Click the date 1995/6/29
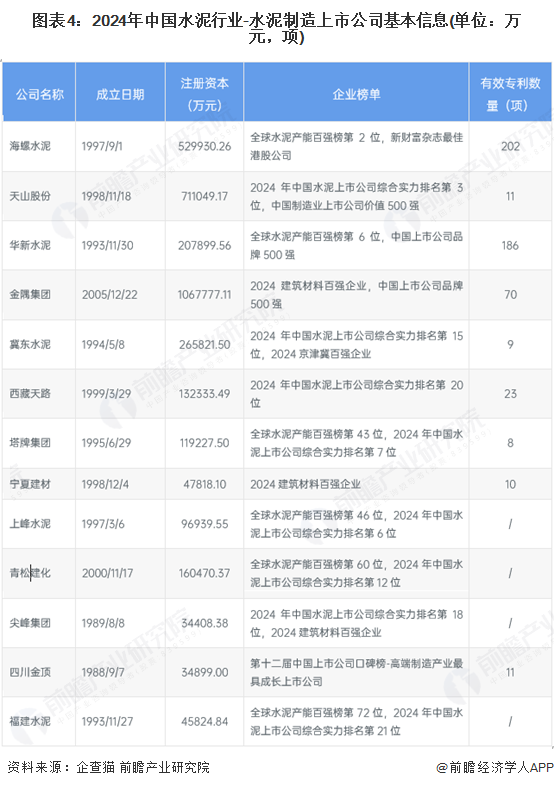The image size is (554, 788). coord(106,443)
